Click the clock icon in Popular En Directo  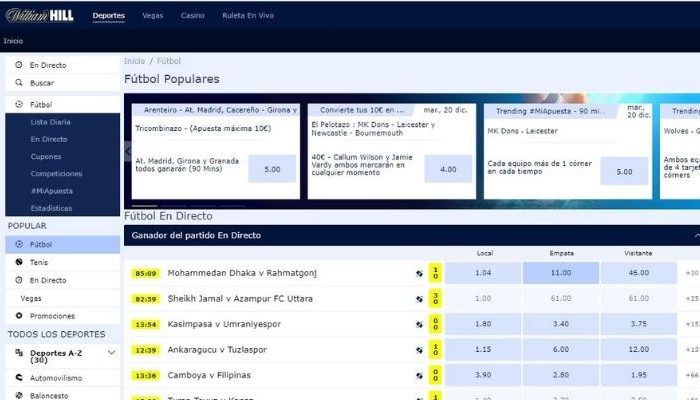[x=19, y=280]
